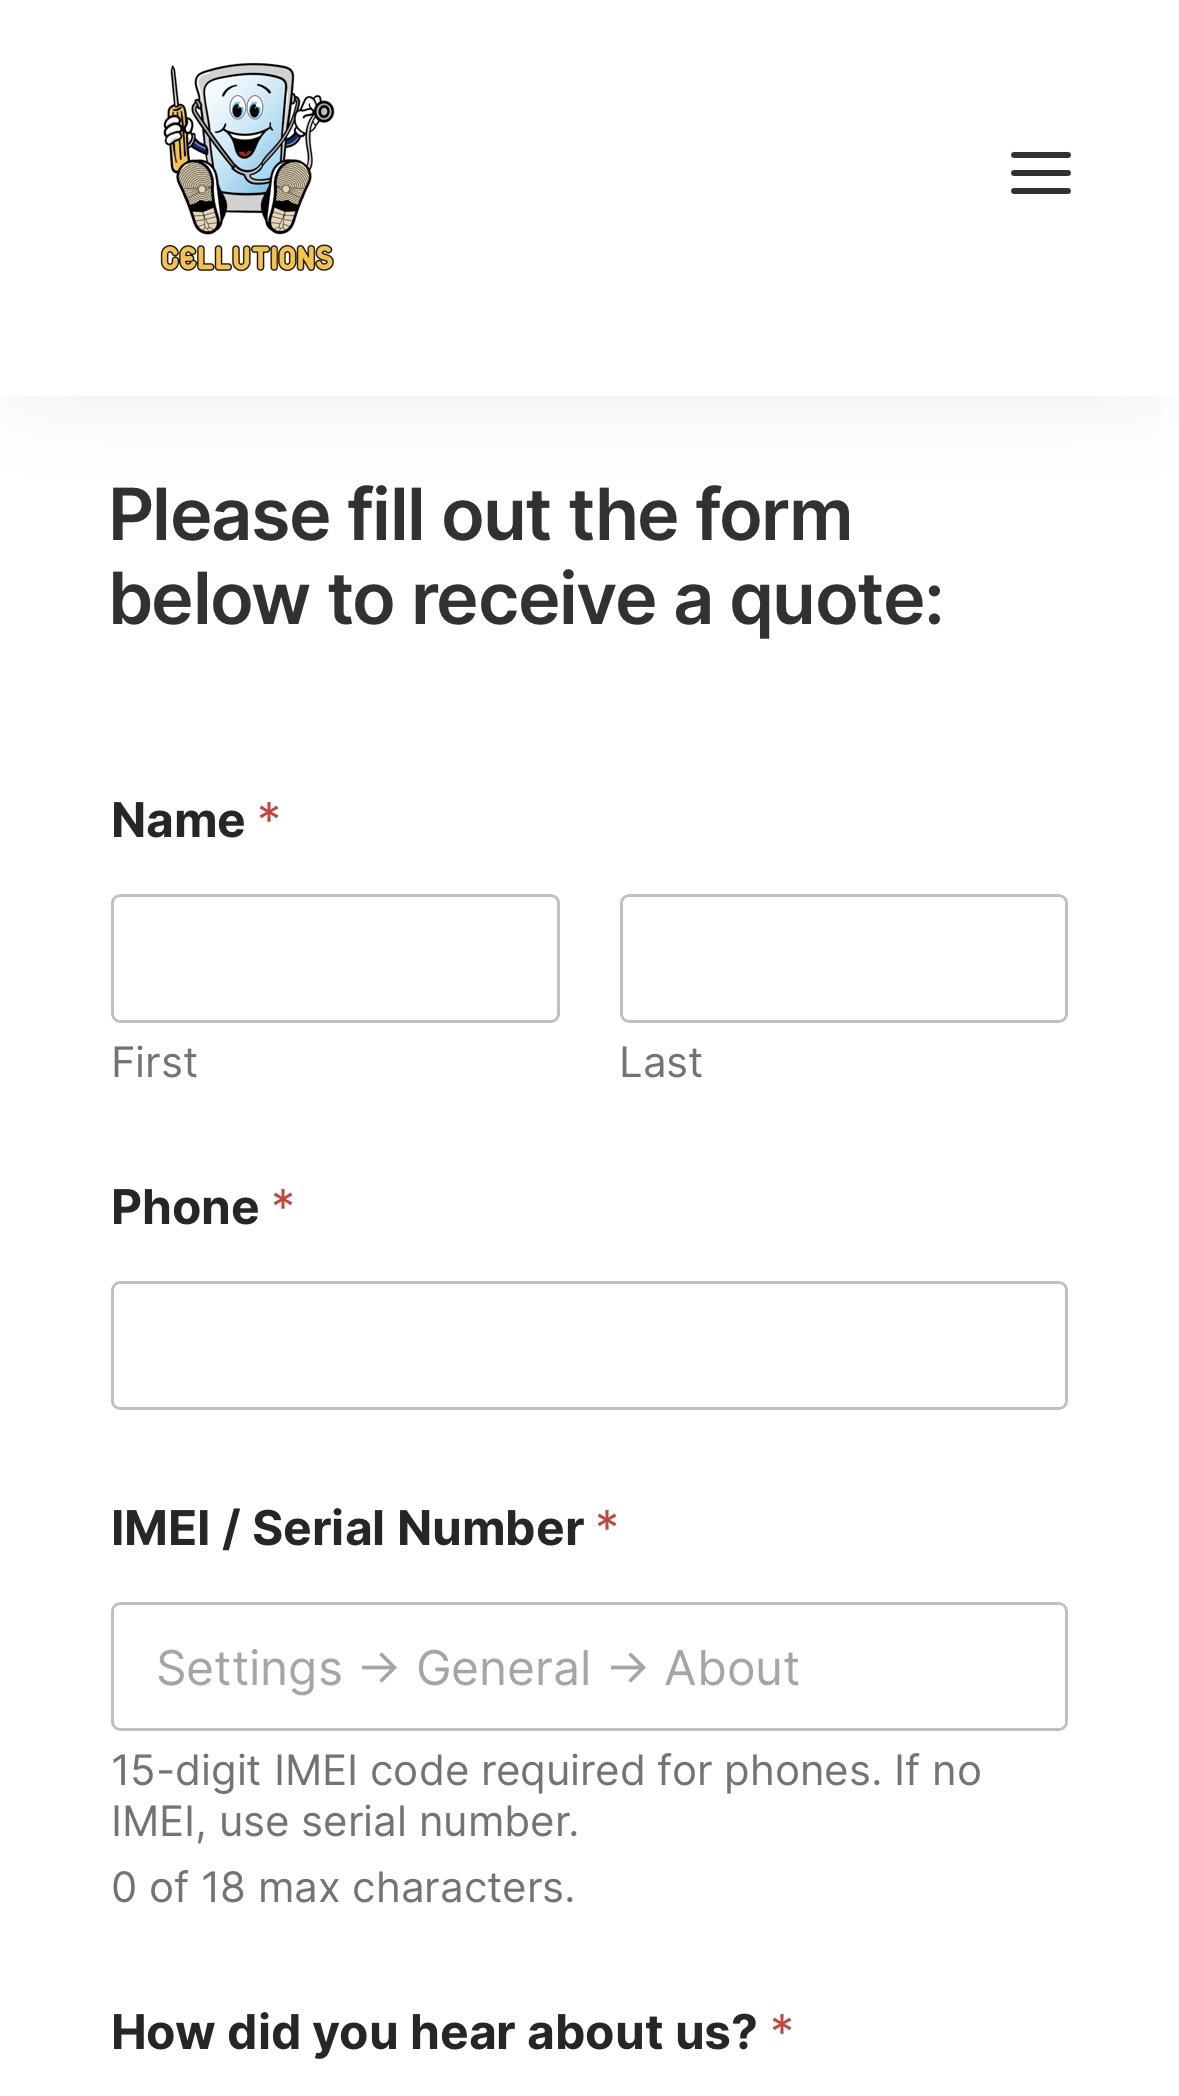Click the asterisk after 'How did you hear about us?'
The image size is (1179, 2096).
(x=782, y=2029)
